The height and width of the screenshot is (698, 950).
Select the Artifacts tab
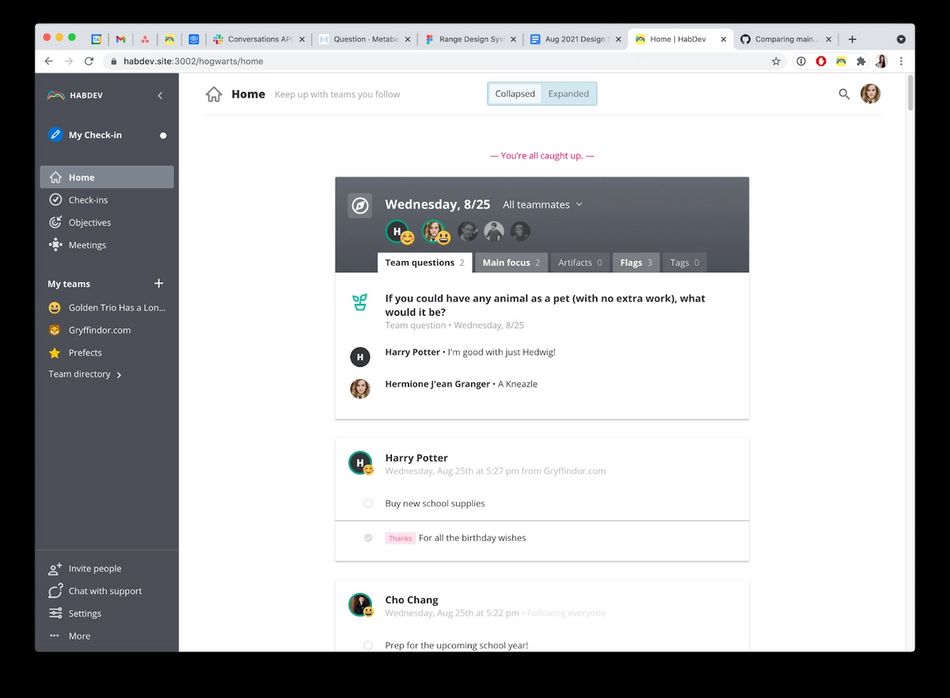tap(580, 262)
